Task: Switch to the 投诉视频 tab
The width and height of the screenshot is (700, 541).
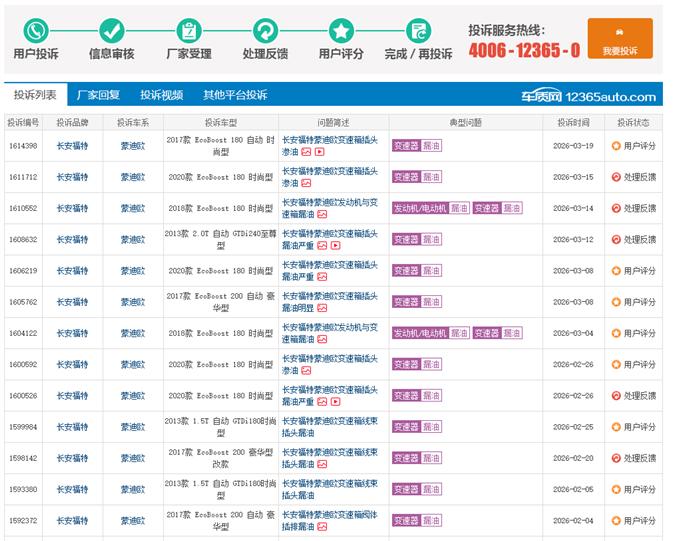Action: tap(162, 95)
